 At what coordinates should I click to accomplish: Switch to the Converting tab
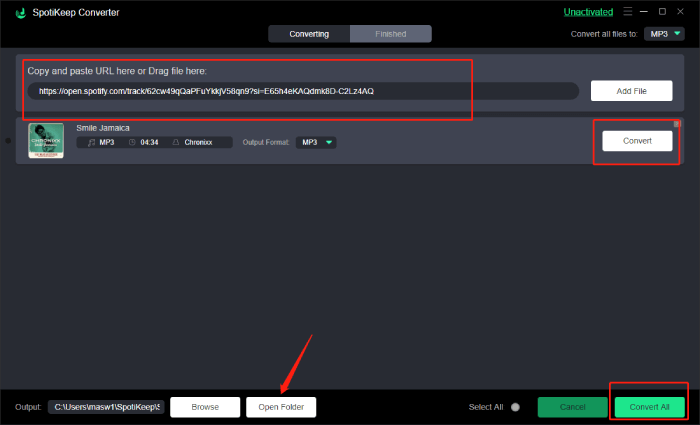point(309,34)
